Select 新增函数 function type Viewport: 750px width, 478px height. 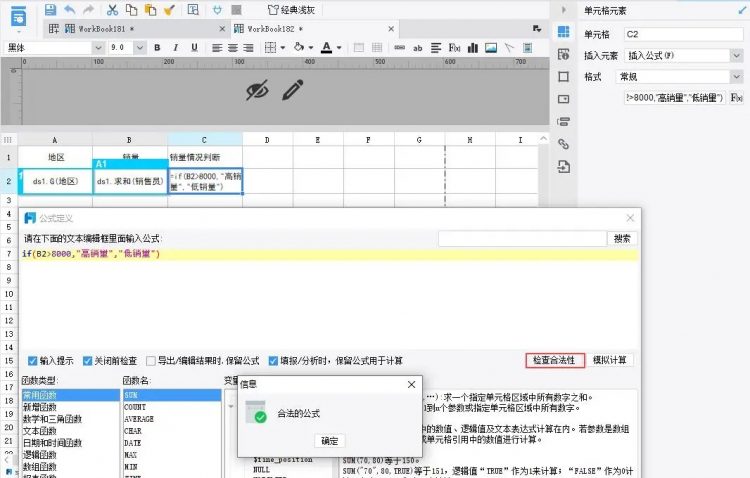40,407
